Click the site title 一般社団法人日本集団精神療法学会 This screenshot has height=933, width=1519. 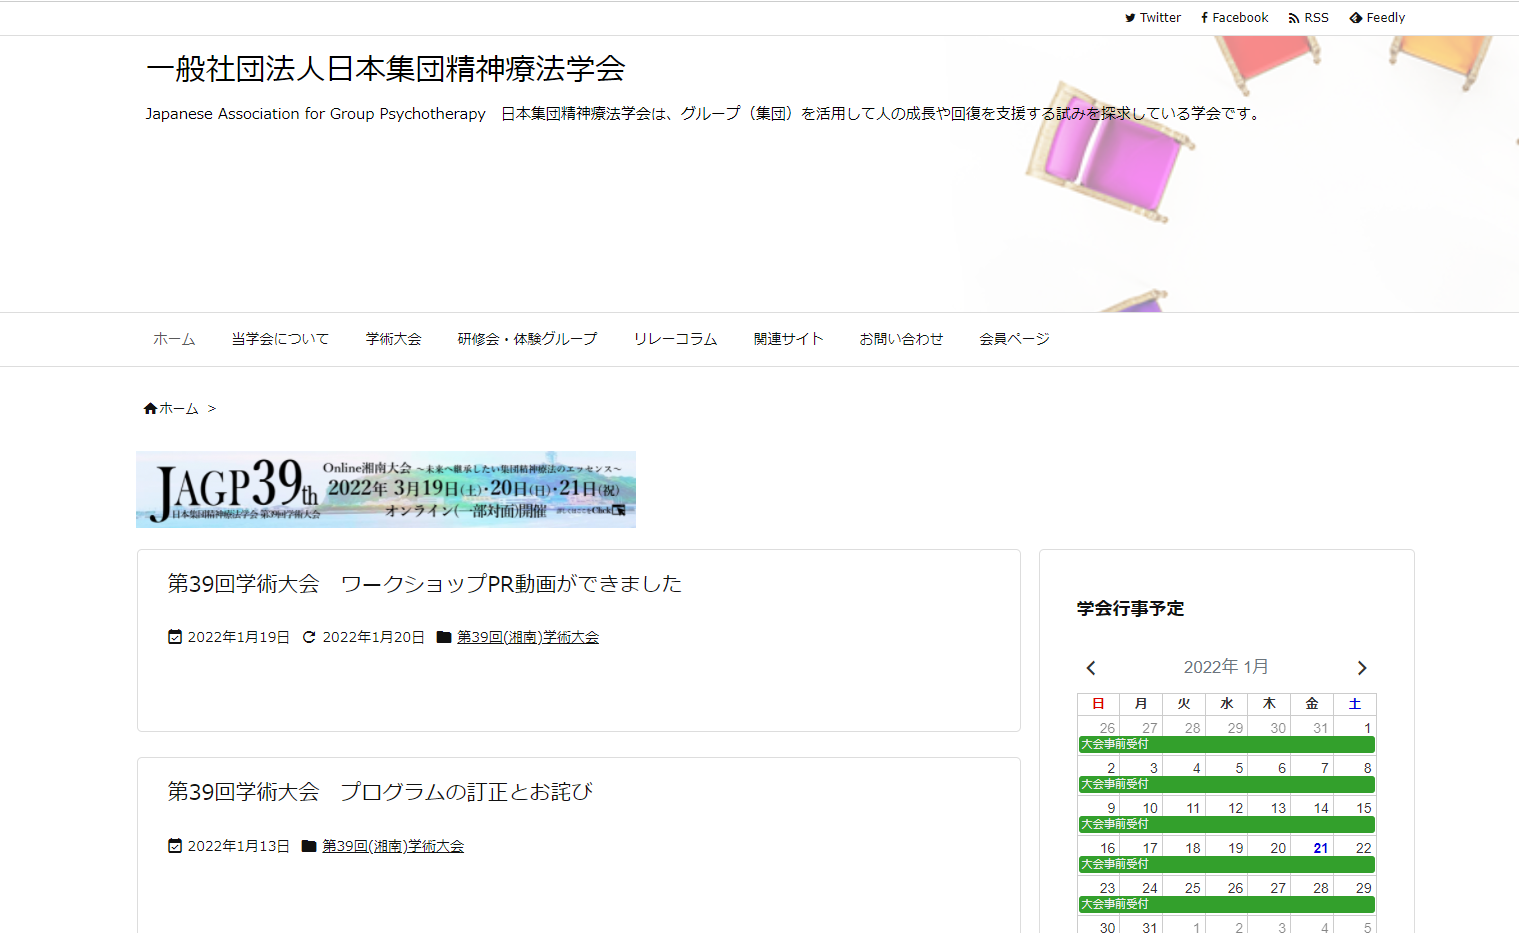click(385, 69)
